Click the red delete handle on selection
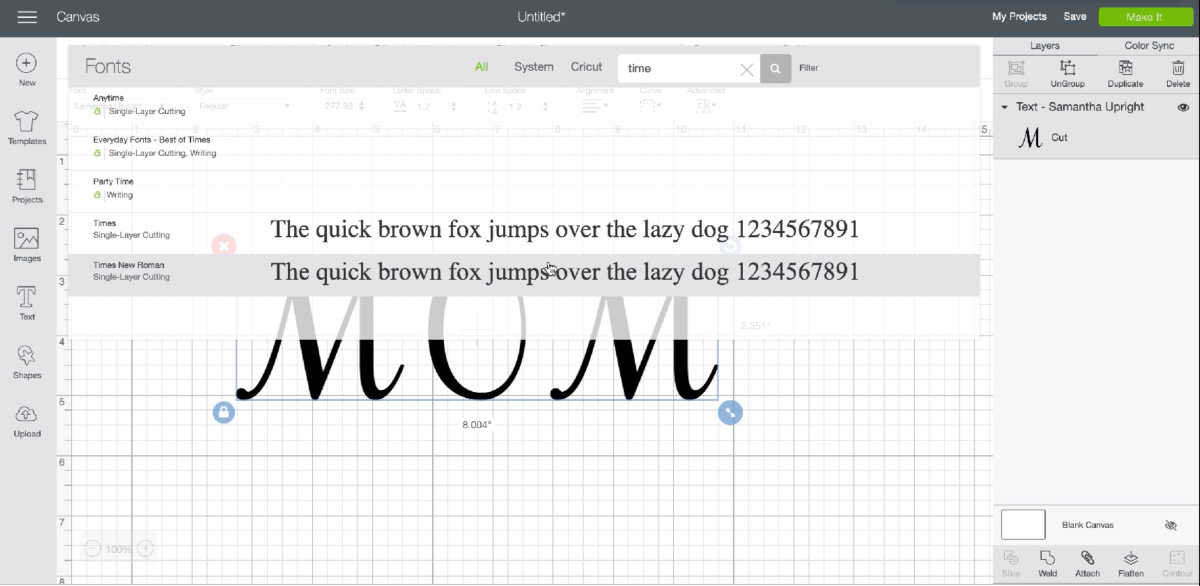Screen dimensions: 1200x586 223,245
